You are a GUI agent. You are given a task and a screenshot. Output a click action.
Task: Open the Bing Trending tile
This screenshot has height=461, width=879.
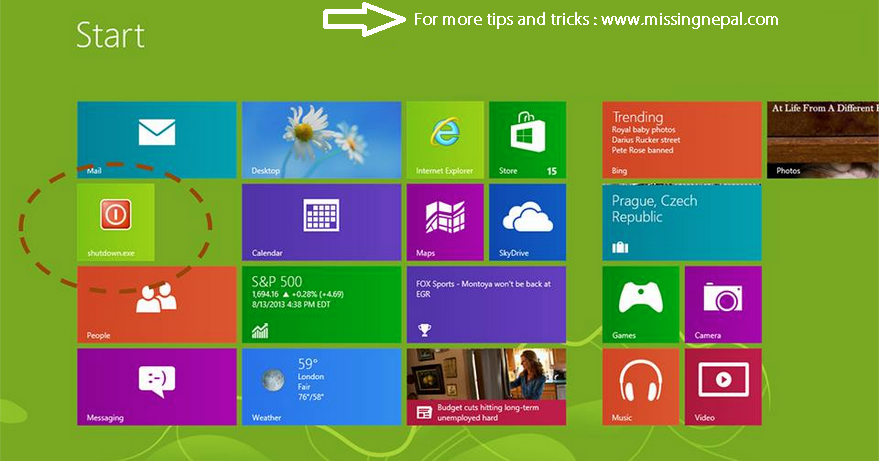[682, 140]
